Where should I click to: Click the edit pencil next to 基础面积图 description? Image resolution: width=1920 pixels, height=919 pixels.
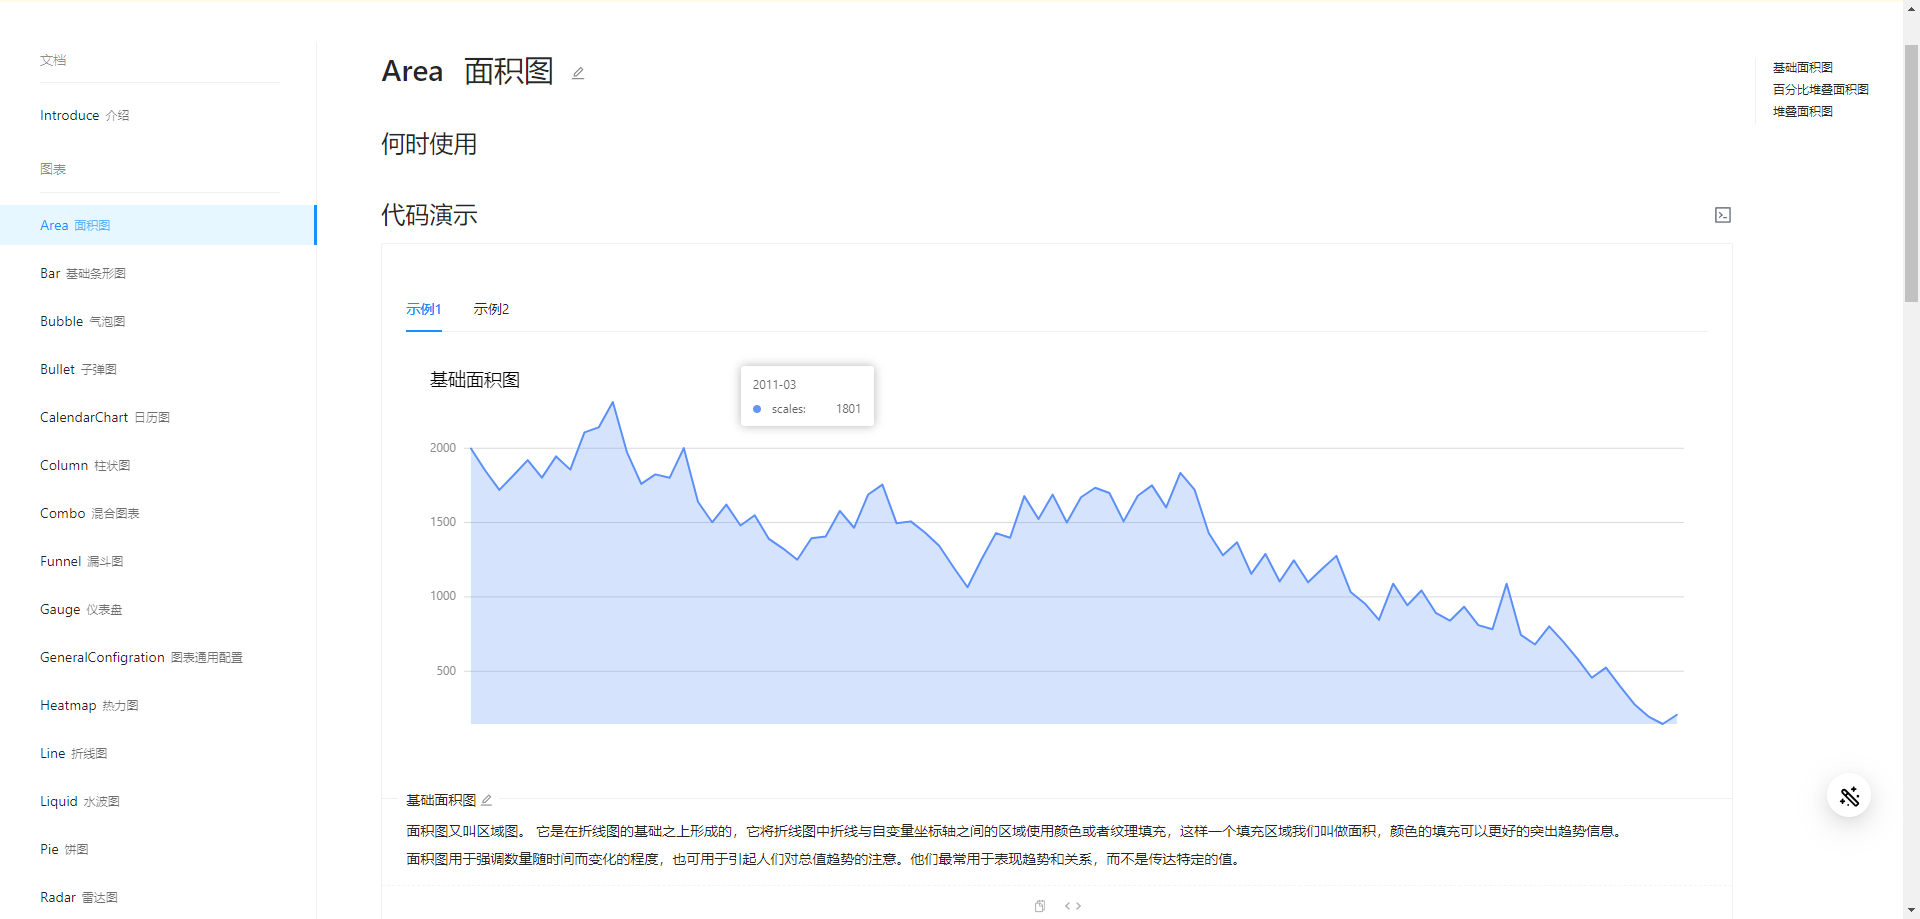(487, 800)
